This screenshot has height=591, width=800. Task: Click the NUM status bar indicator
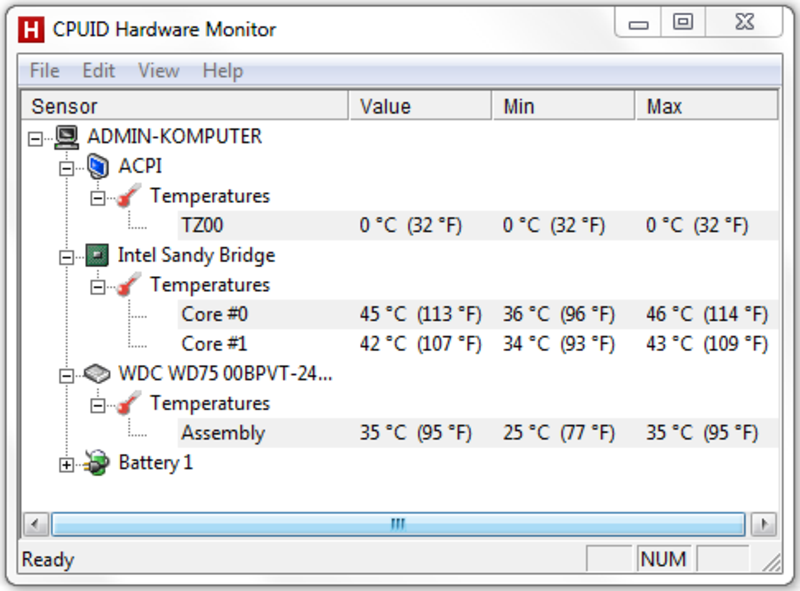coord(663,559)
